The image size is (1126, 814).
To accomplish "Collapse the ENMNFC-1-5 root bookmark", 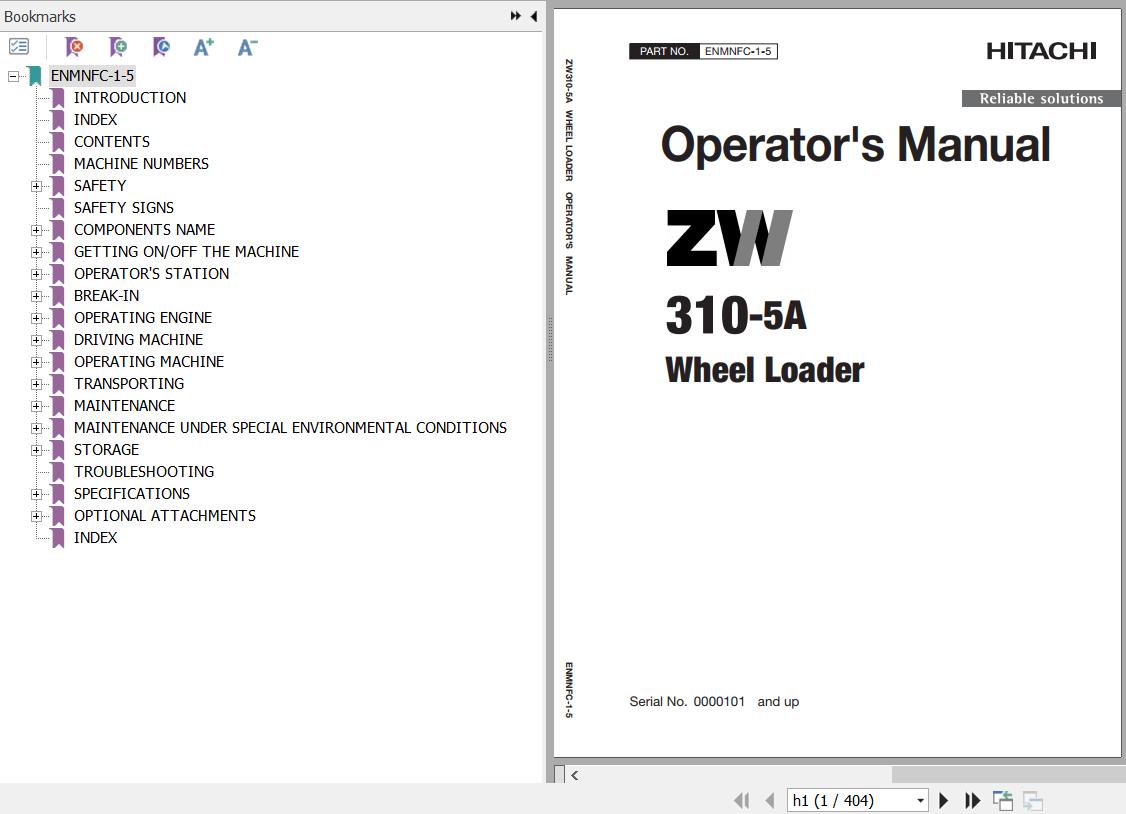I will (x=13, y=76).
